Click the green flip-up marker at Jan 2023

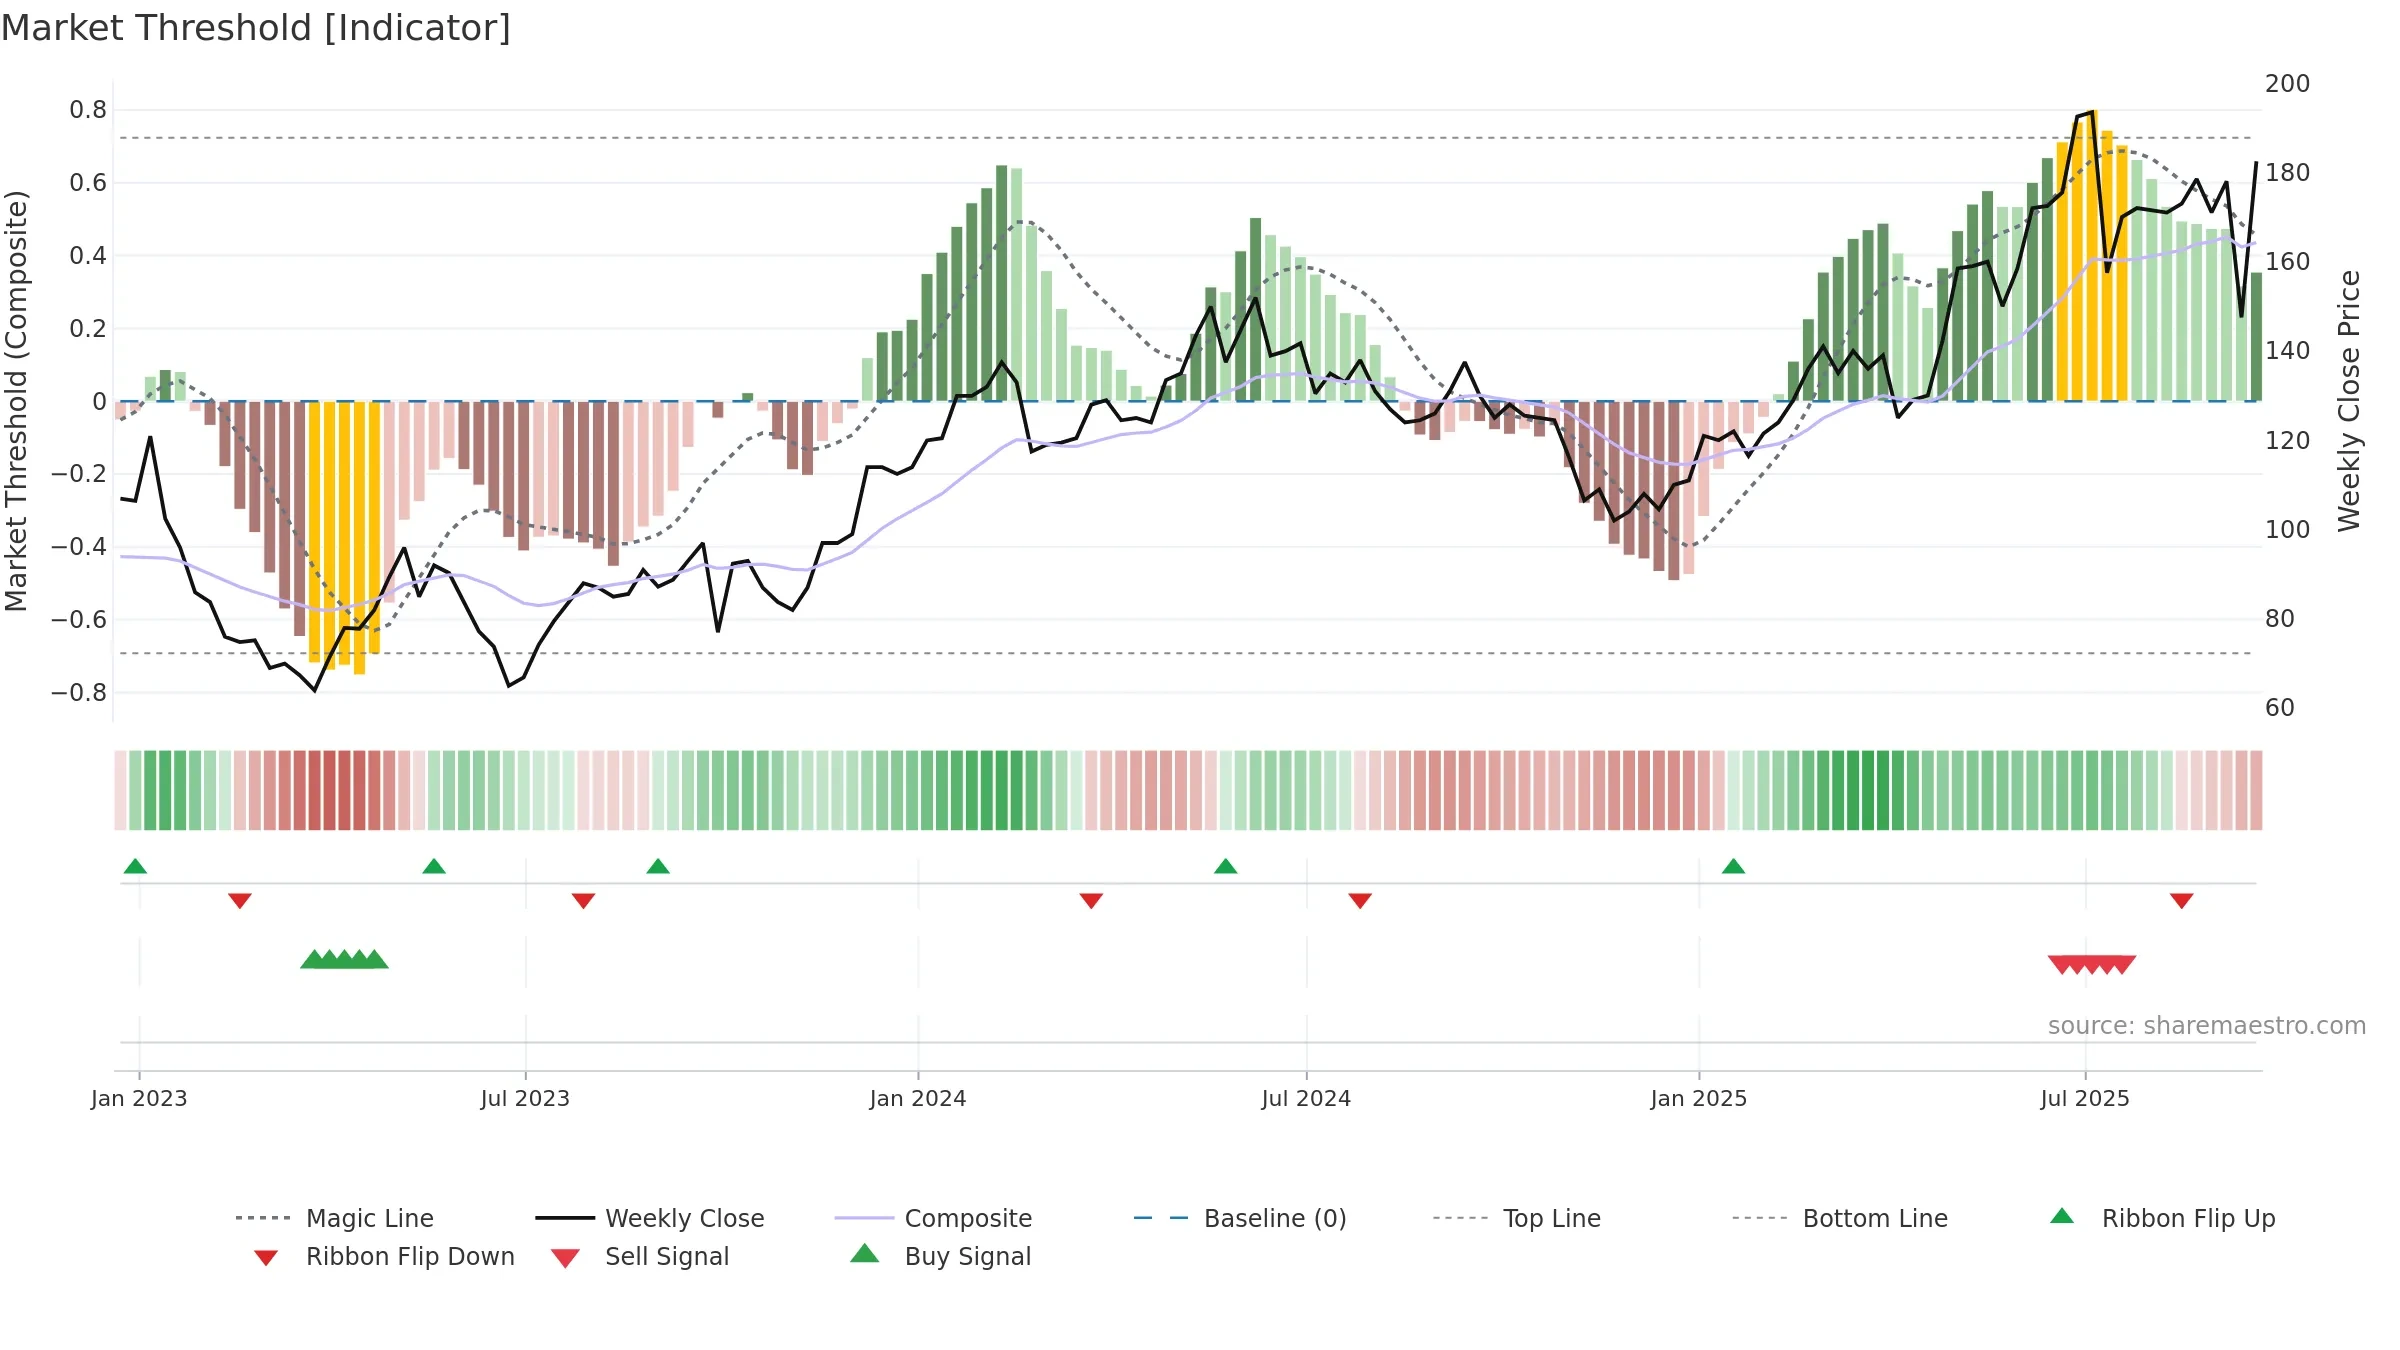(135, 866)
